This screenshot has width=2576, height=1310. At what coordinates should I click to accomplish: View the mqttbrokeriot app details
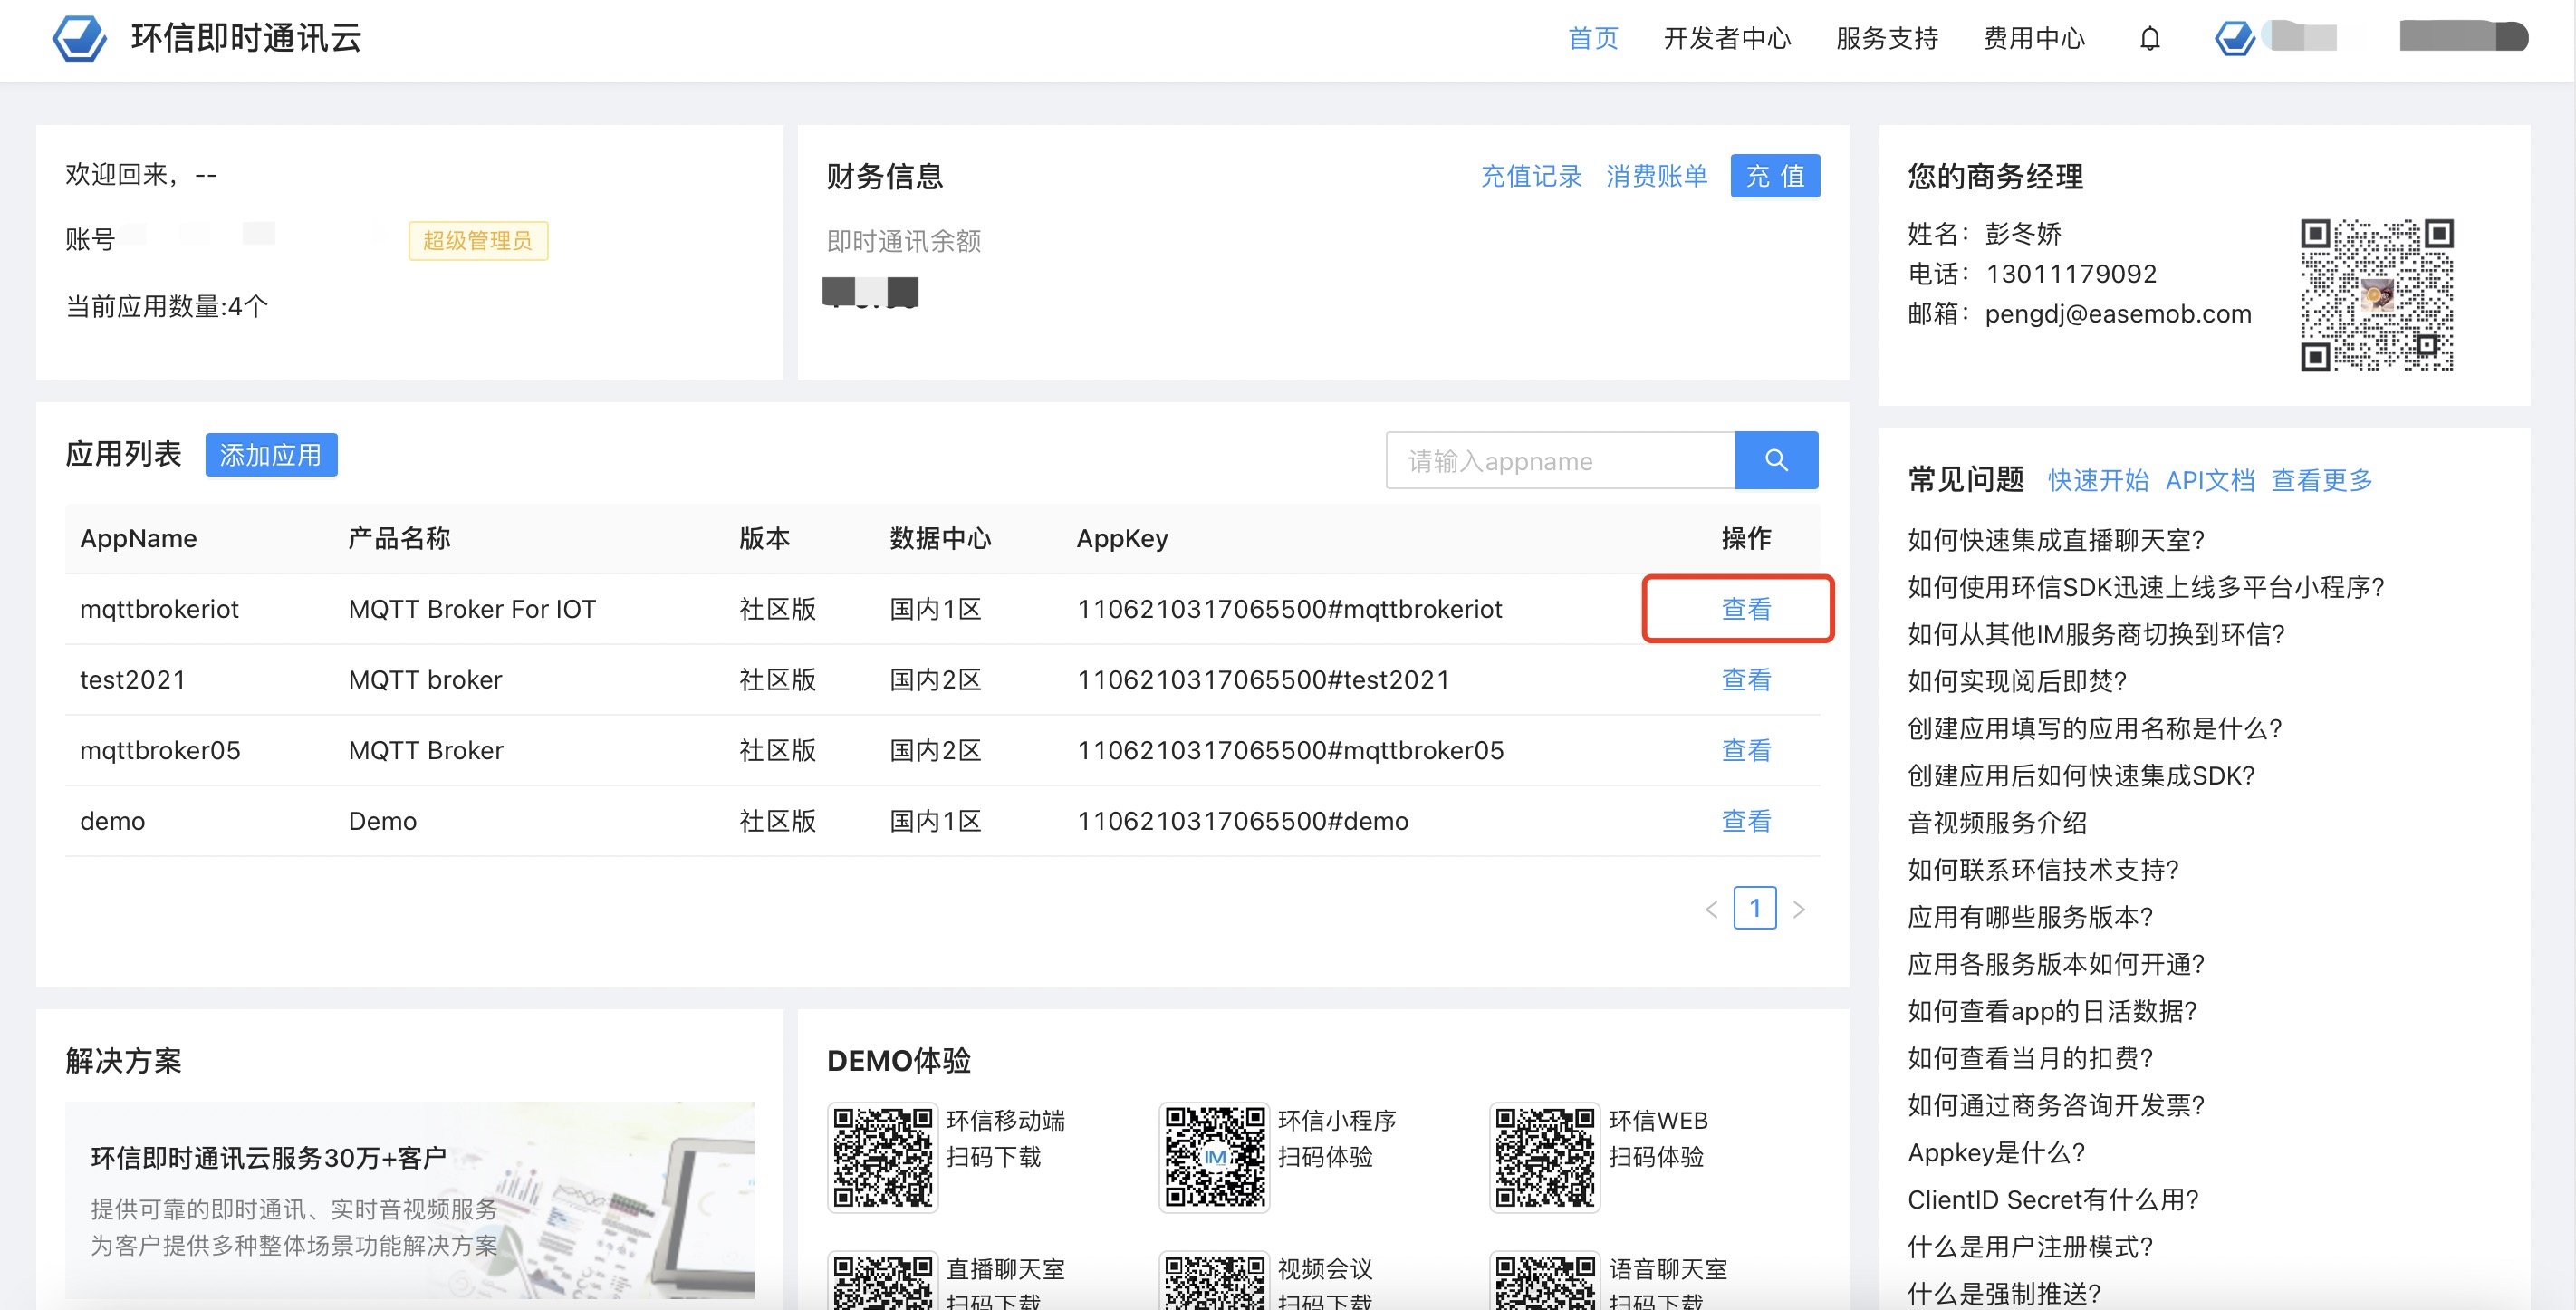(x=1745, y=608)
